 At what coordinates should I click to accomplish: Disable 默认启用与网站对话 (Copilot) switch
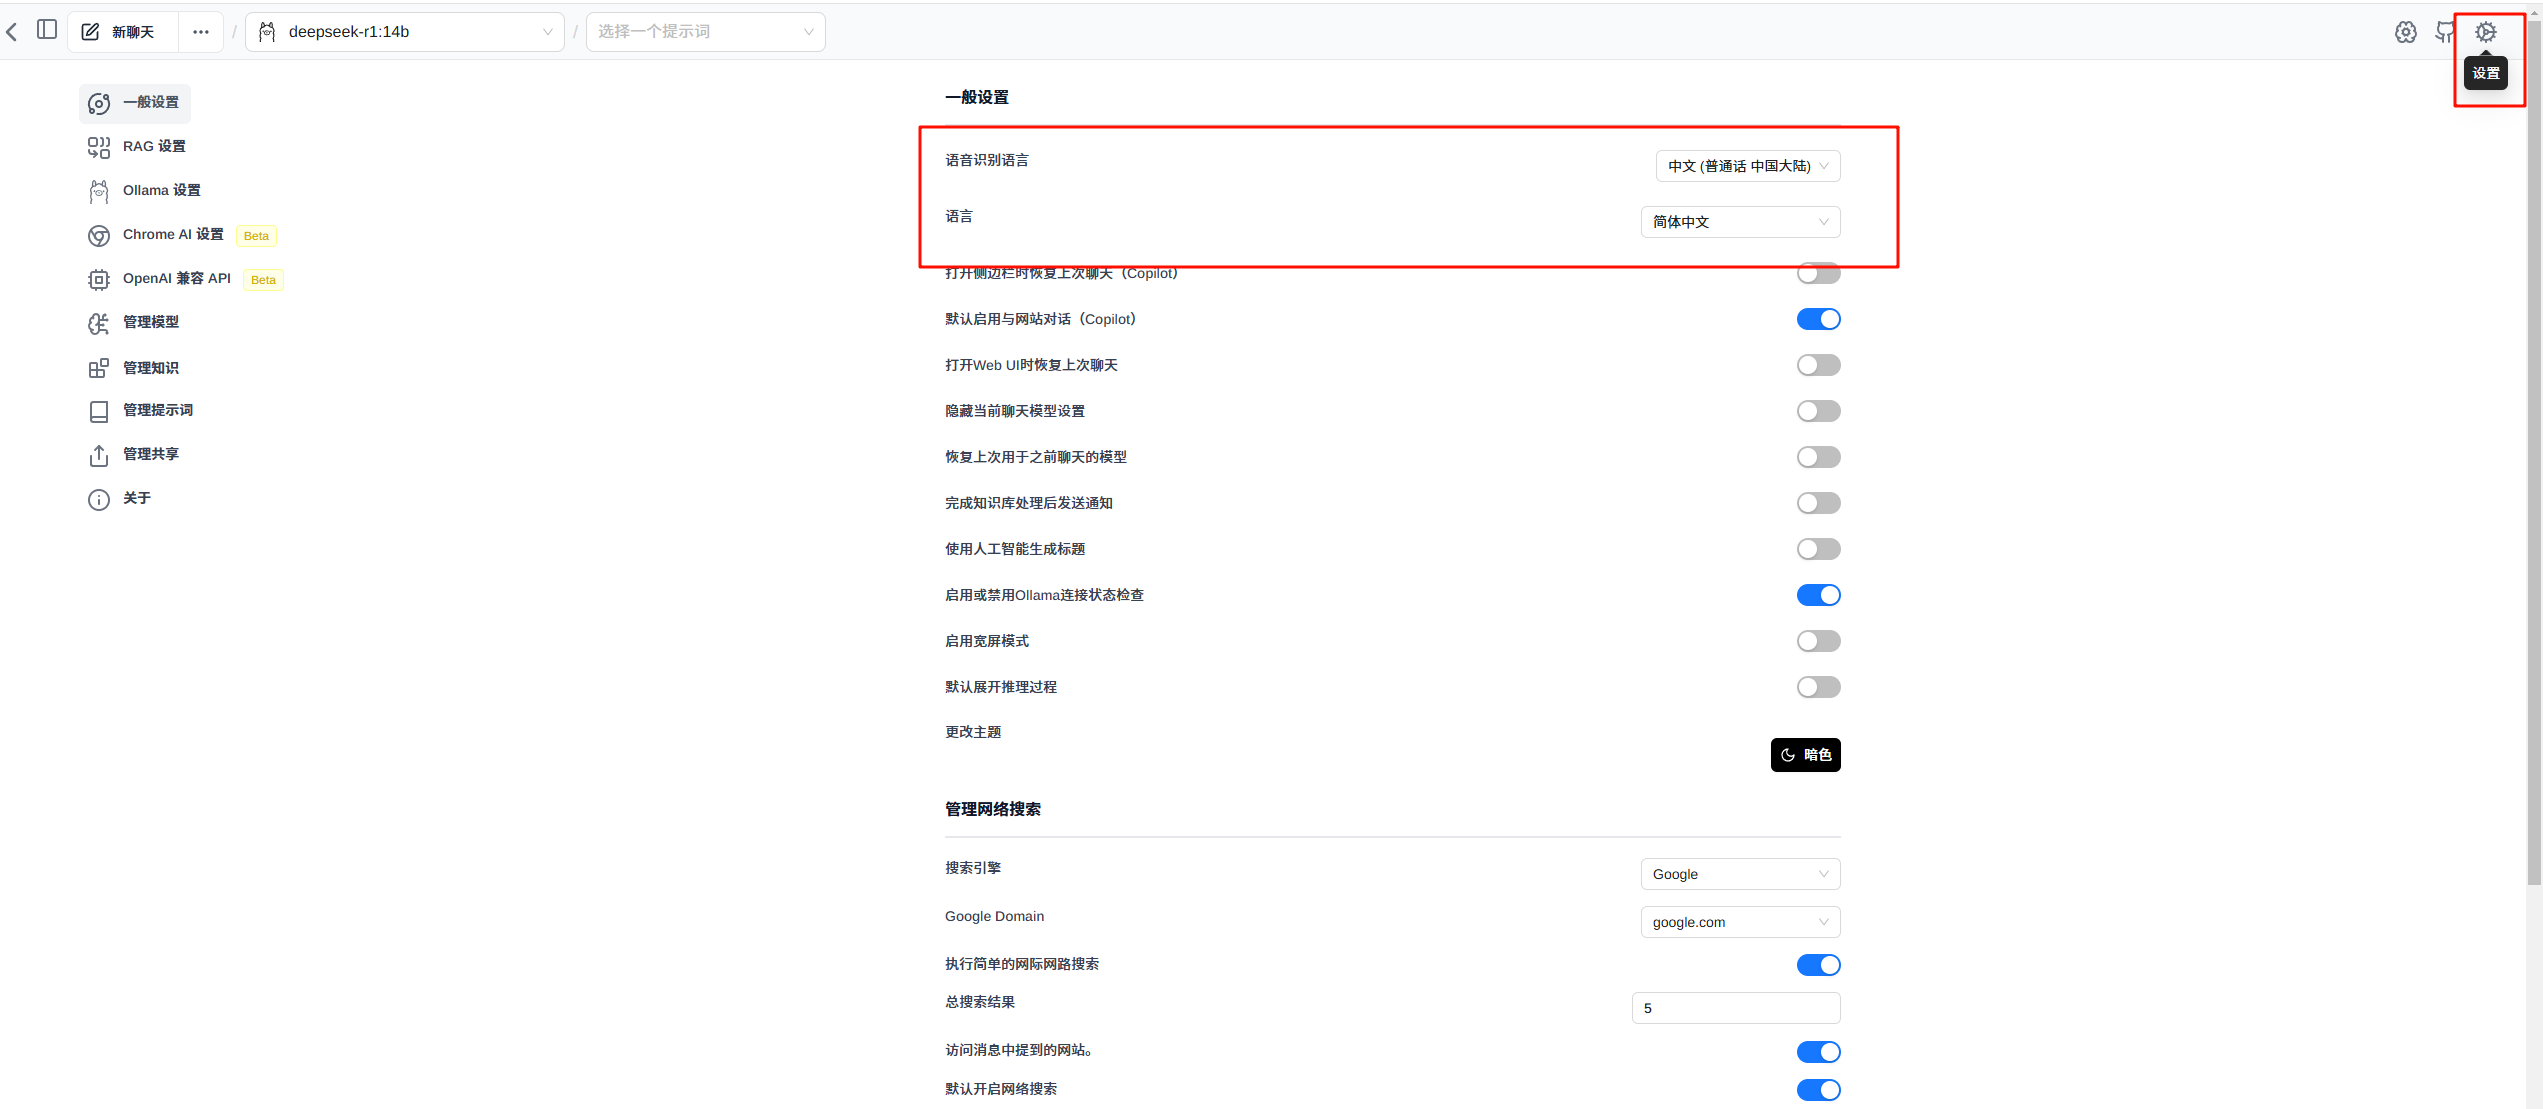pos(1818,319)
